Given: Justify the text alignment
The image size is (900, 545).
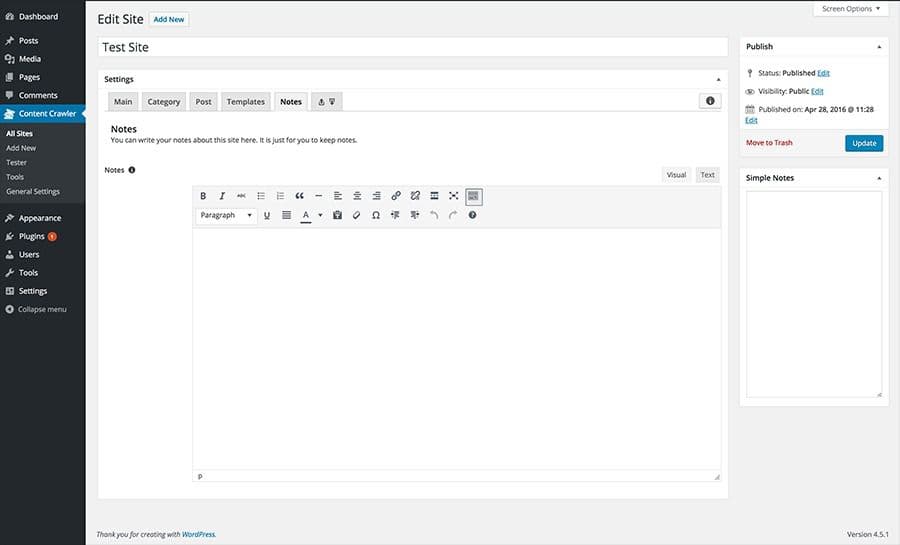Looking at the screenshot, I should (x=286, y=215).
